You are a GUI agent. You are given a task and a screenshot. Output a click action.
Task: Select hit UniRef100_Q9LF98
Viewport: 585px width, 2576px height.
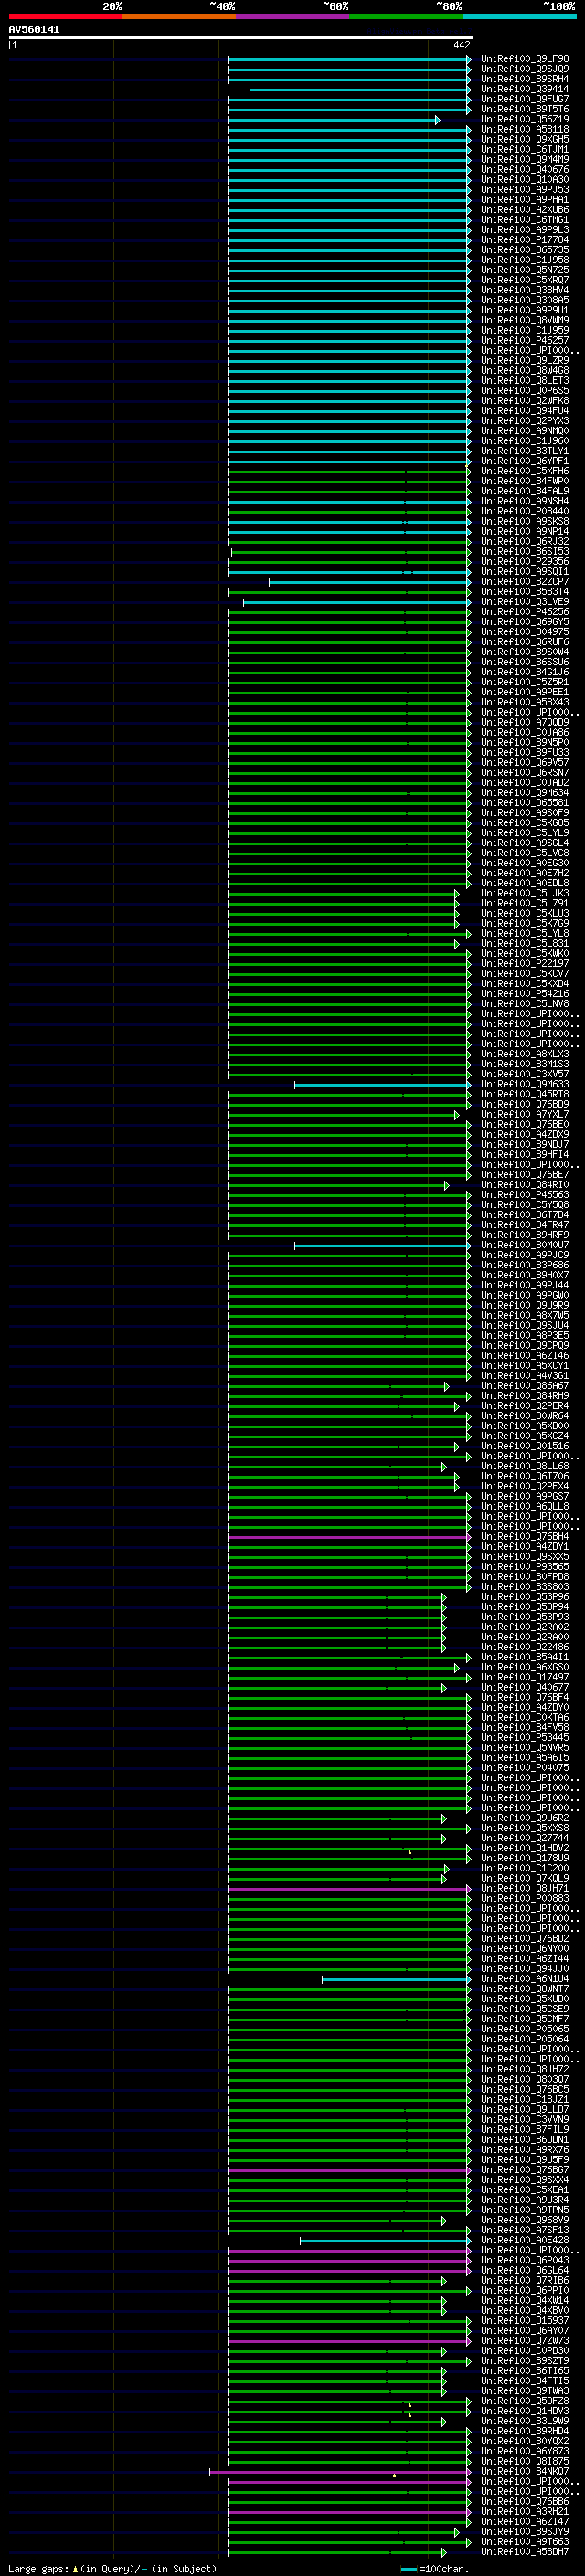pyautogui.click(x=525, y=59)
